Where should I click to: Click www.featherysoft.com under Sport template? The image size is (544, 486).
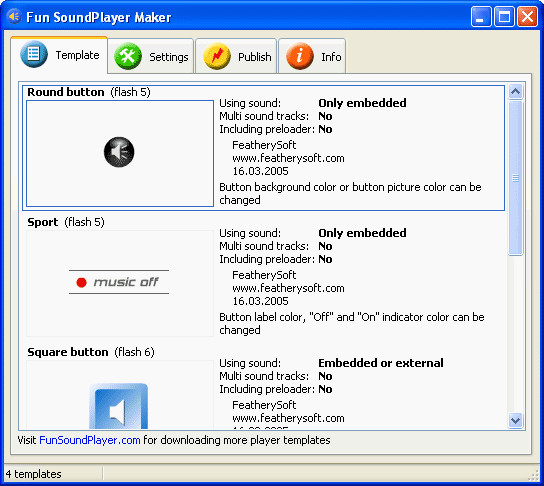point(288,288)
